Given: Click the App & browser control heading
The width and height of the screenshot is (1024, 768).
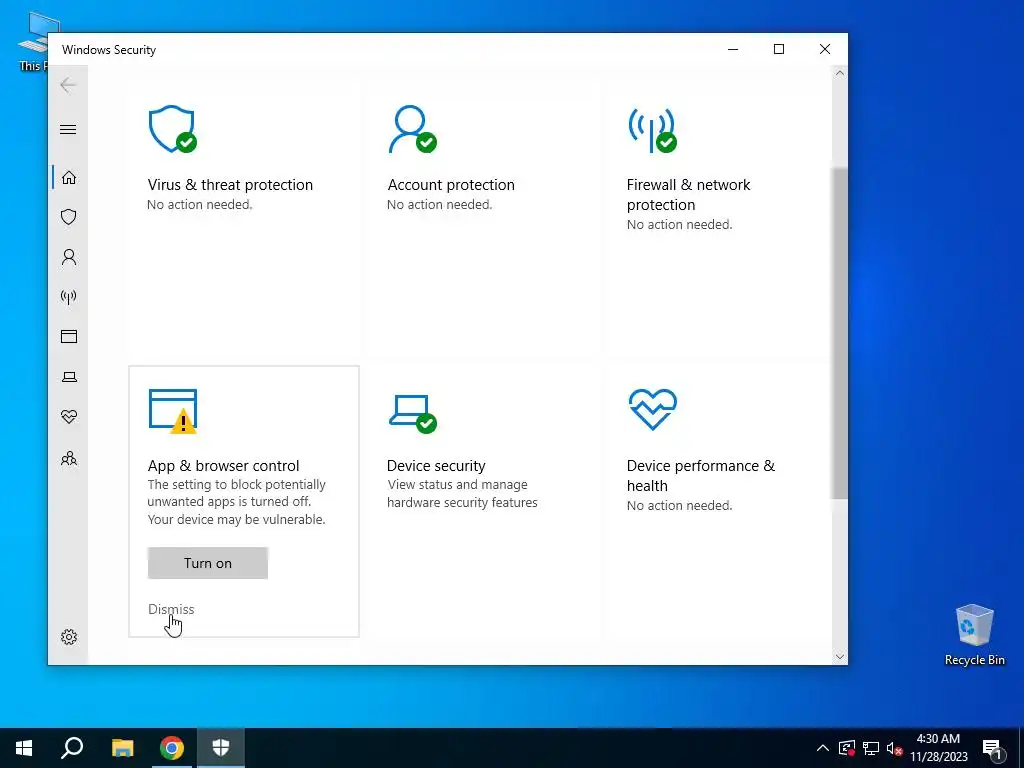Looking at the screenshot, I should tap(223, 466).
